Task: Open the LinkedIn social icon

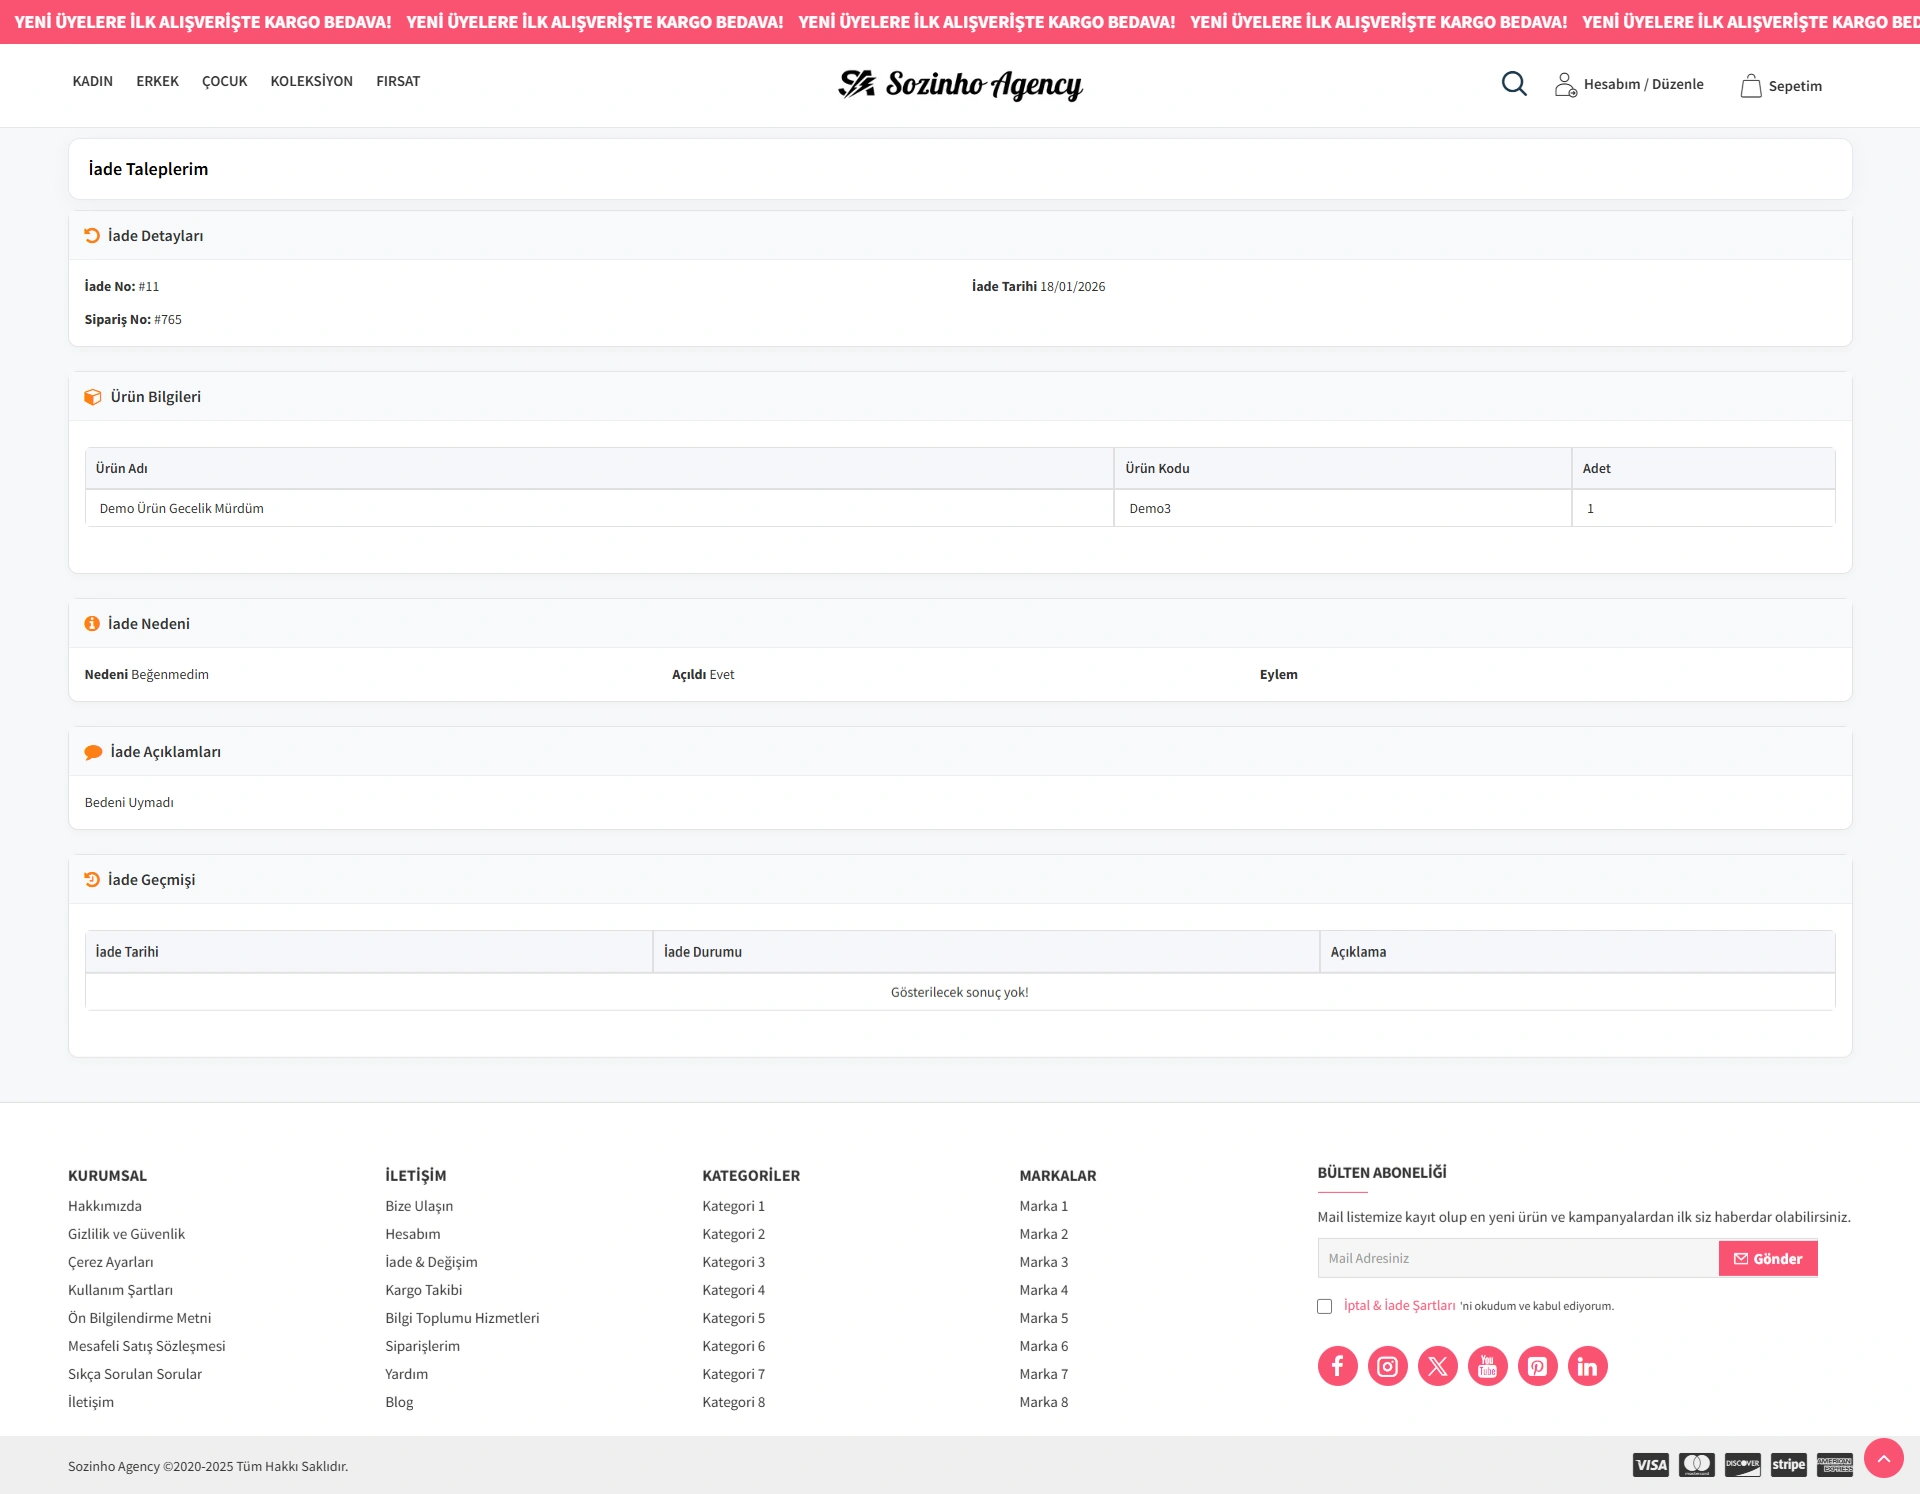Action: pyautogui.click(x=1587, y=1366)
